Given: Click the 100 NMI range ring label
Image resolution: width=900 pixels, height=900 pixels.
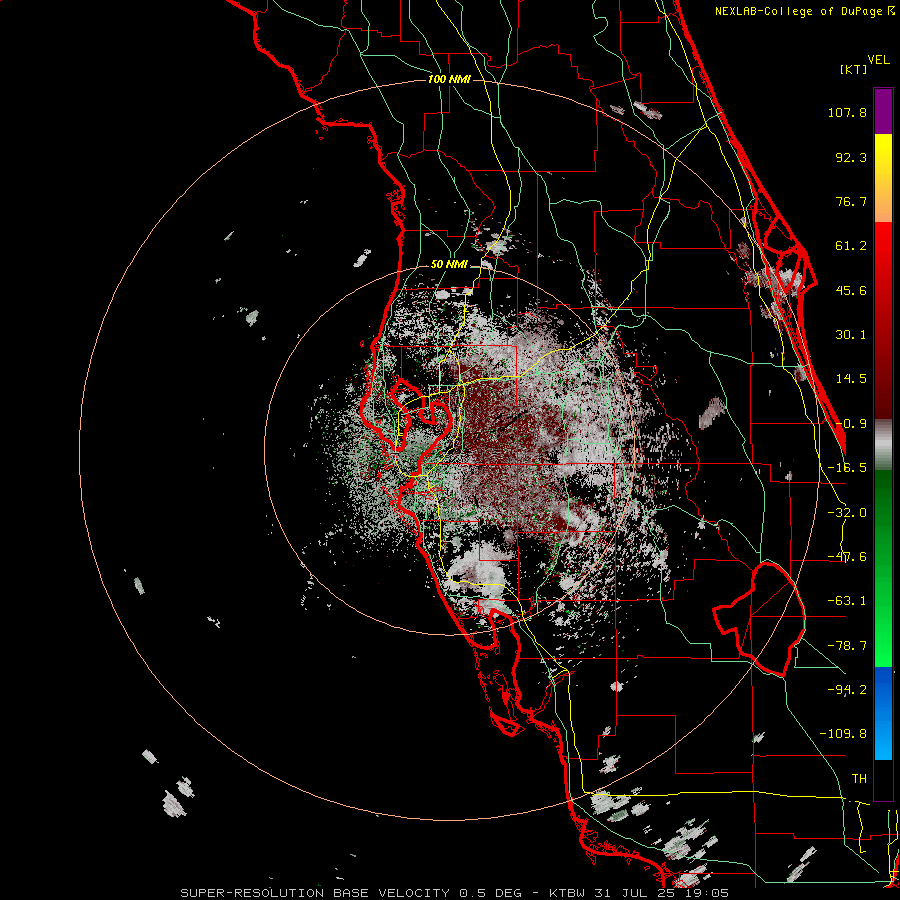Looking at the screenshot, I should click(x=449, y=79).
